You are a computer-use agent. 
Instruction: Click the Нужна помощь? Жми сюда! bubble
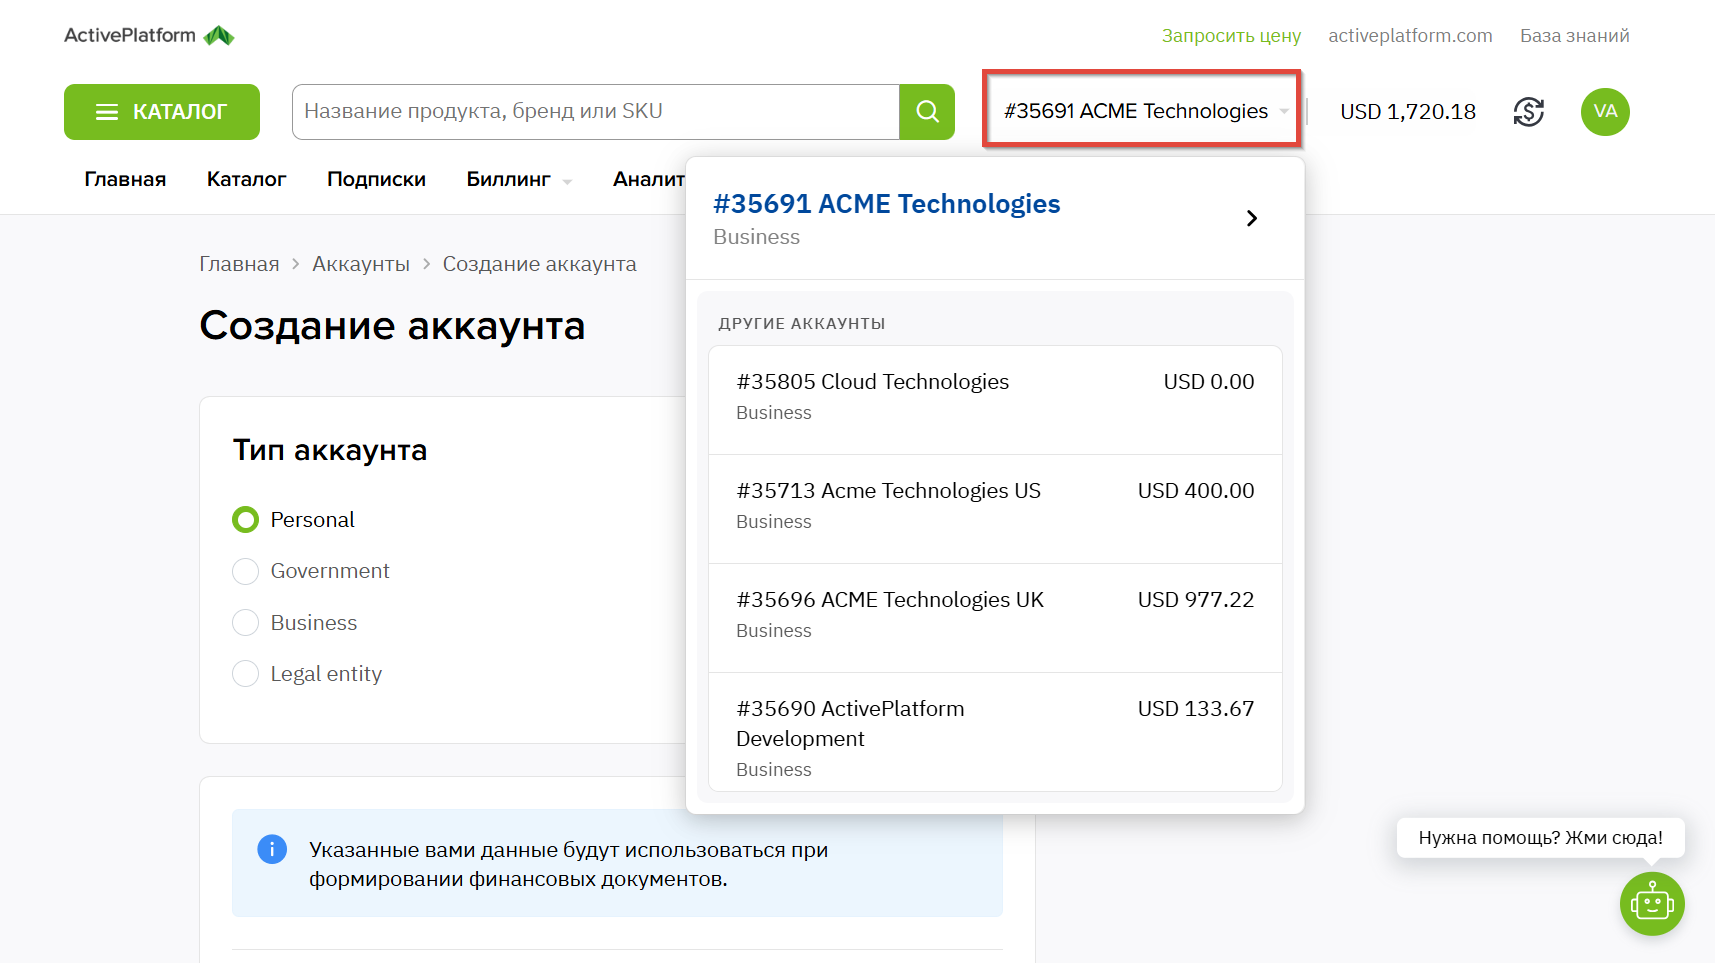[x=1540, y=838]
